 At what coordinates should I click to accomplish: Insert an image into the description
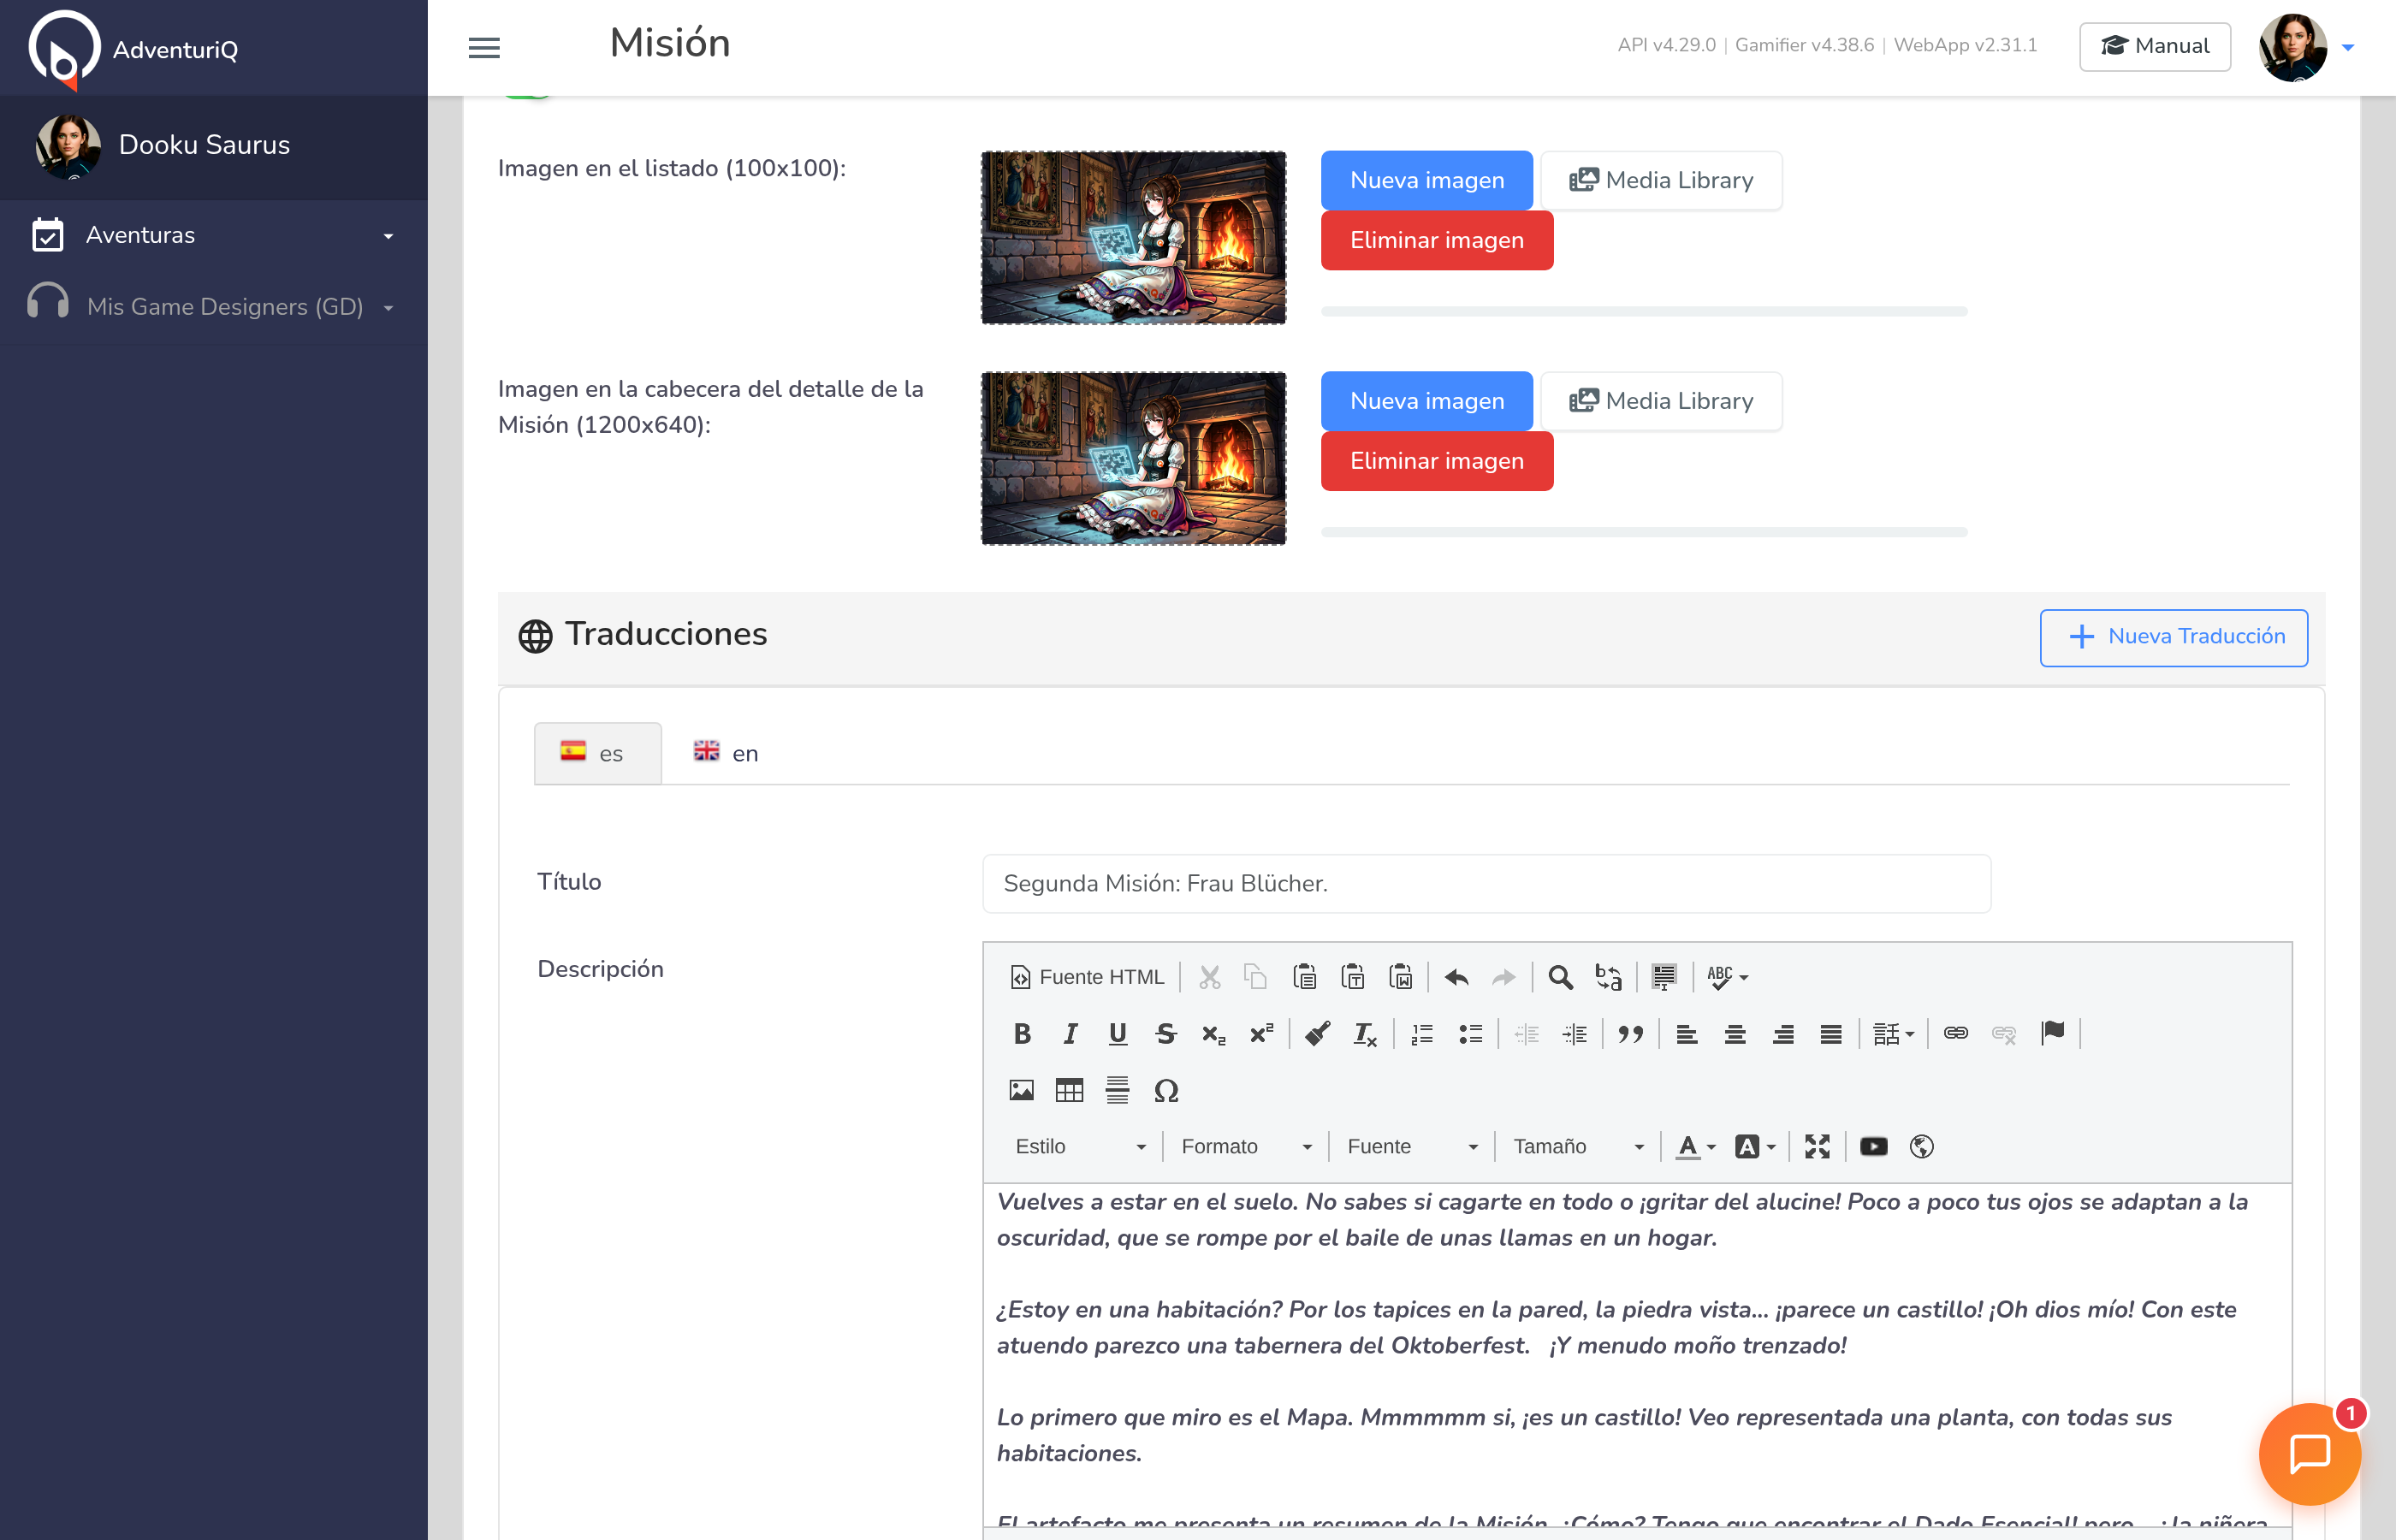1022,1090
